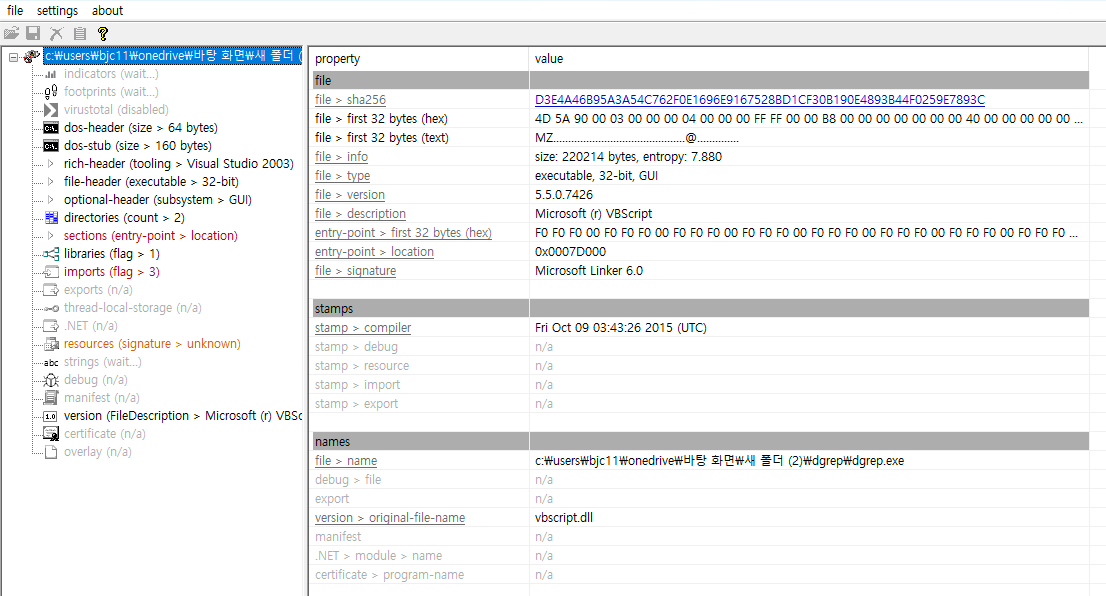
Task: Expand the file-header tree node
Action: [51, 182]
